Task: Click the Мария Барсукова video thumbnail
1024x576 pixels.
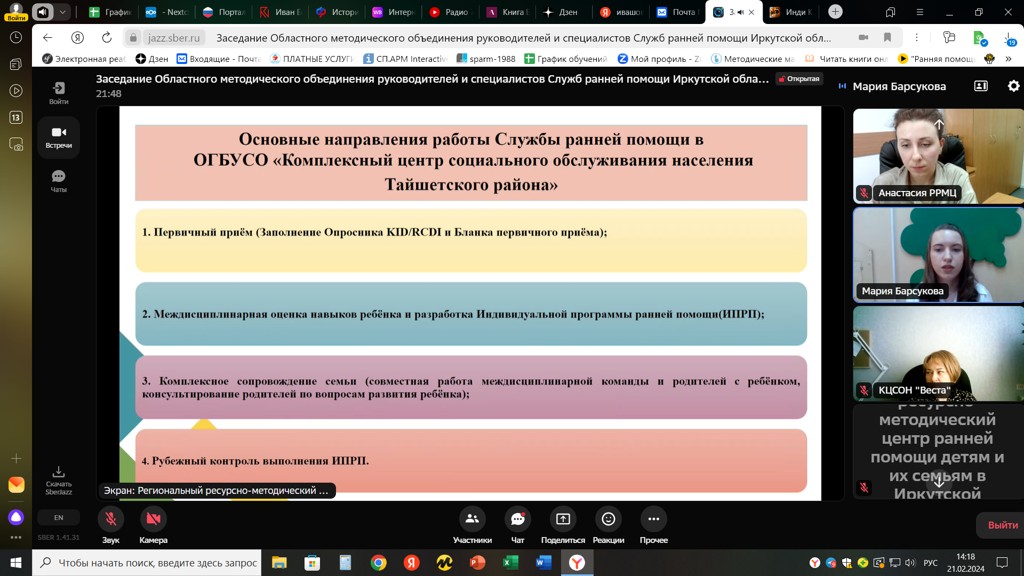Action: (937, 254)
